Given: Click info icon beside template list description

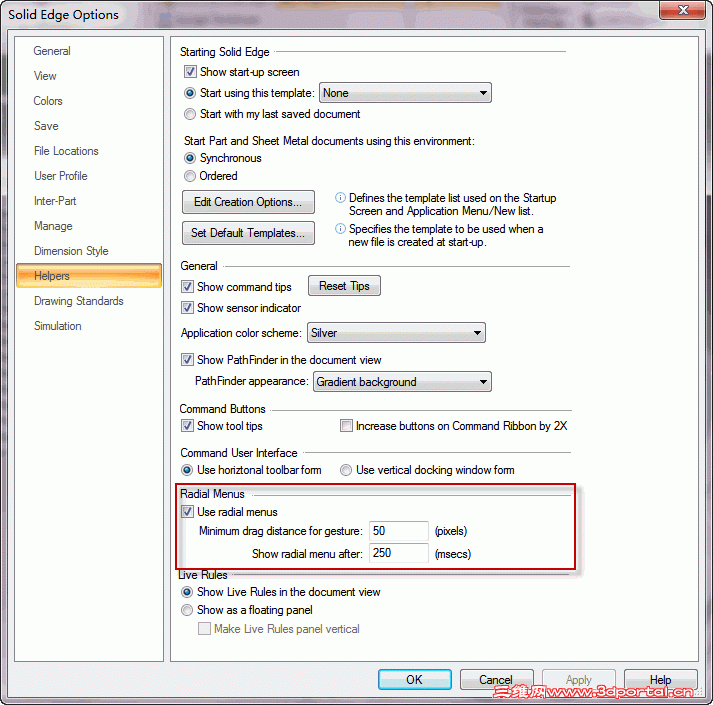Looking at the screenshot, I should 340,197.
